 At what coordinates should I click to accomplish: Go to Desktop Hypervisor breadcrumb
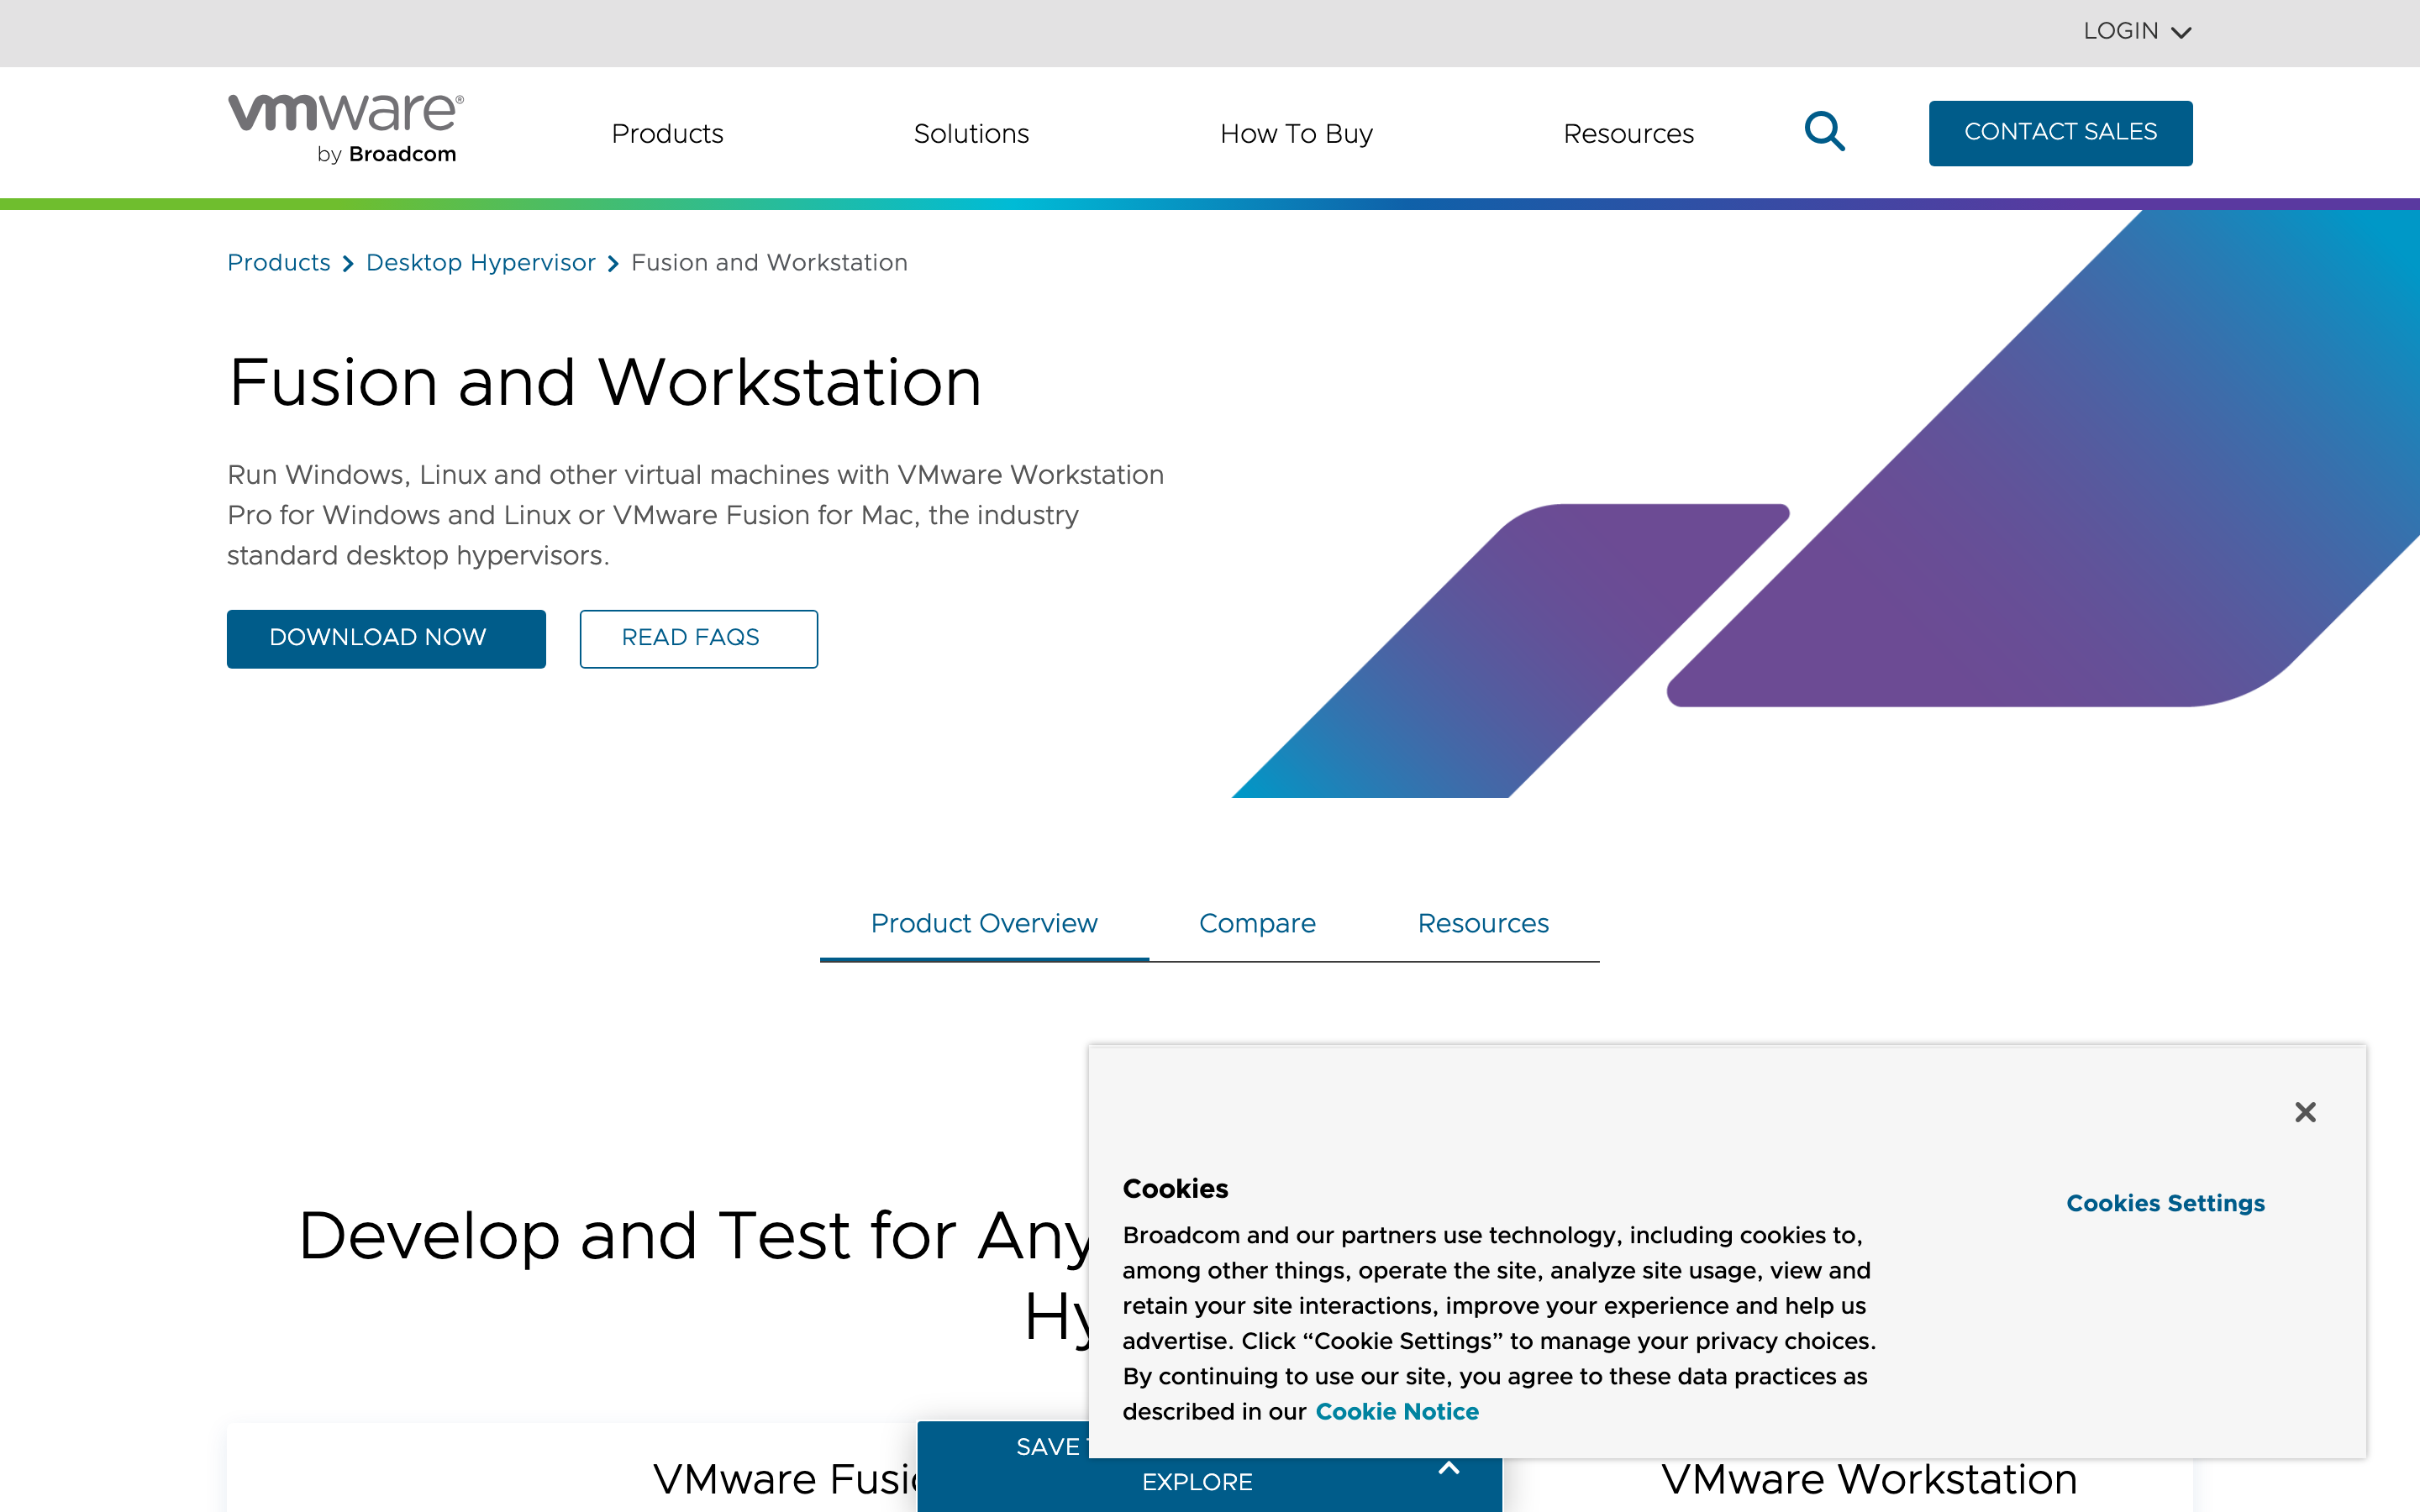click(x=480, y=263)
